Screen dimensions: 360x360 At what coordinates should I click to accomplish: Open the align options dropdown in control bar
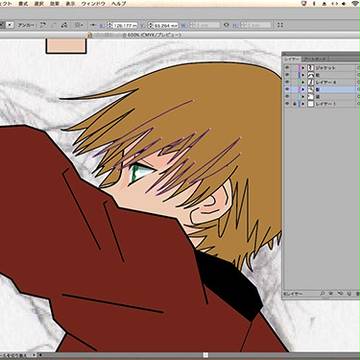point(79,25)
